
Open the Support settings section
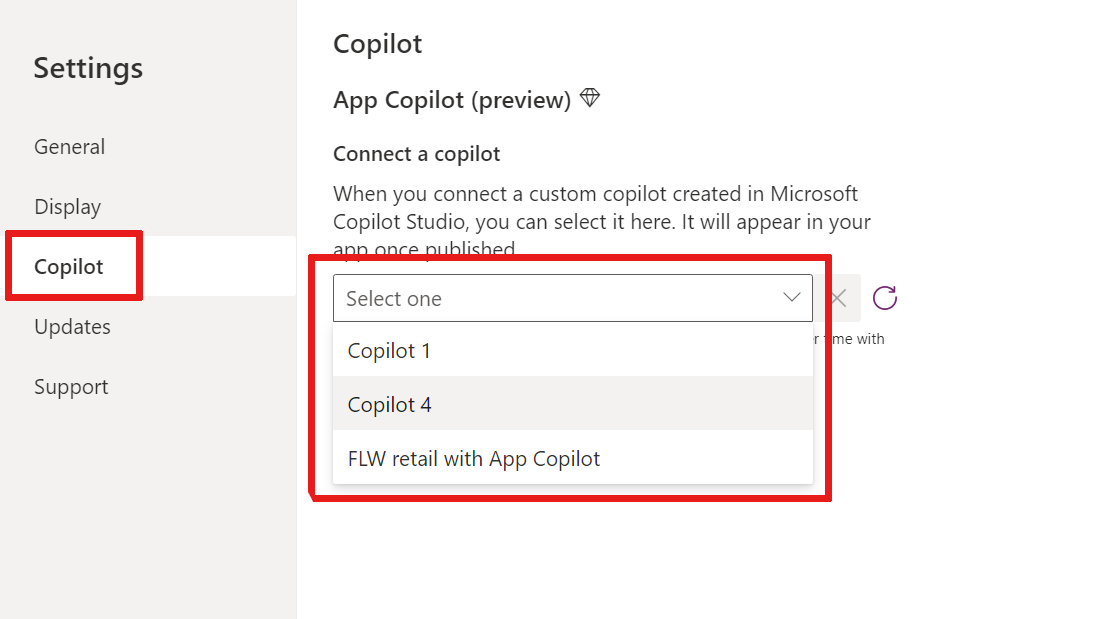[x=71, y=387]
